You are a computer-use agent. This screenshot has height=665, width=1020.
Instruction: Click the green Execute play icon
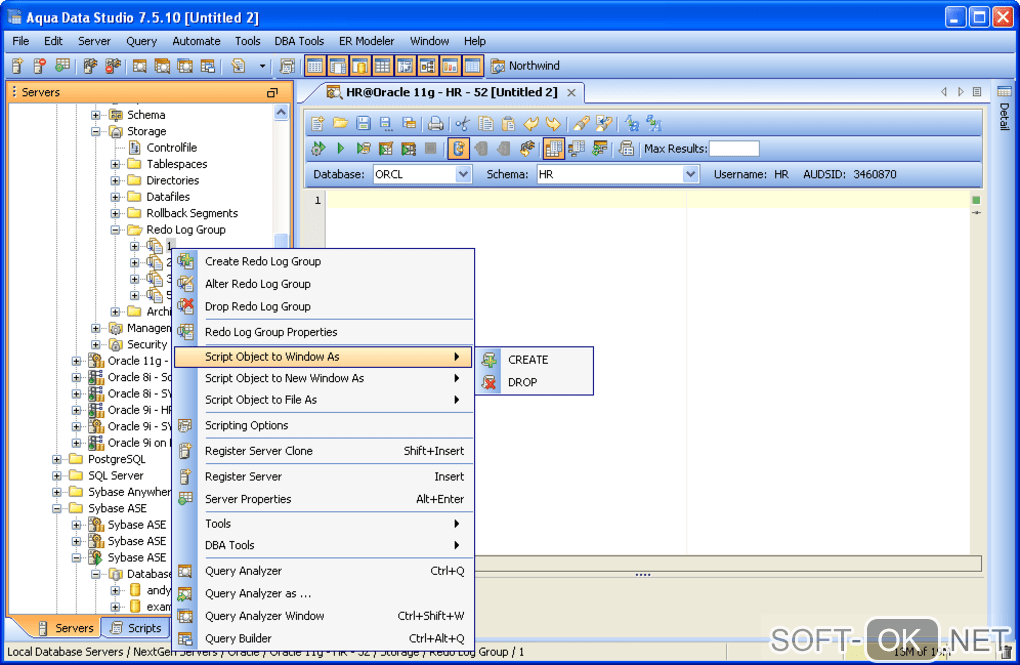(340, 148)
